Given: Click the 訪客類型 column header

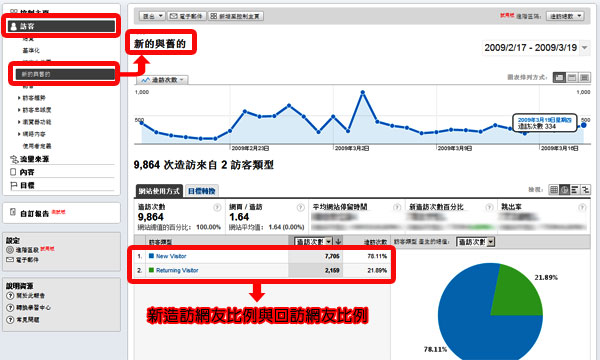Looking at the screenshot, I should pyautogui.click(x=160, y=242).
